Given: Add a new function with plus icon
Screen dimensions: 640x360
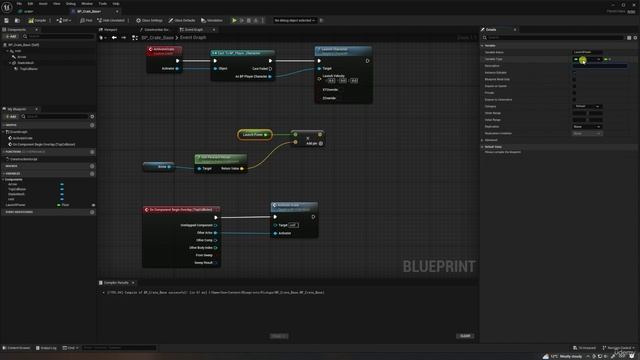Looking at the screenshot, I should (x=92, y=152).
